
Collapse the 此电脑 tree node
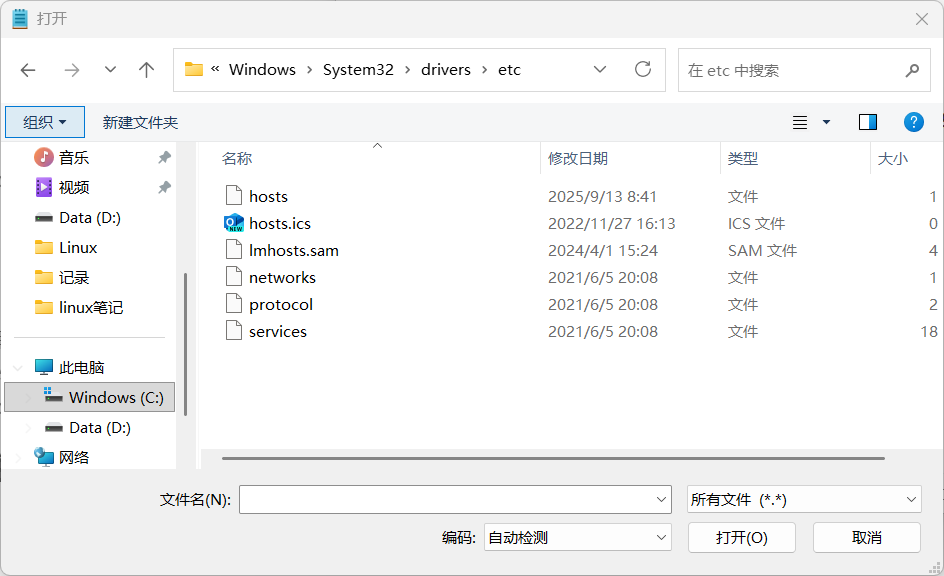click(18, 368)
